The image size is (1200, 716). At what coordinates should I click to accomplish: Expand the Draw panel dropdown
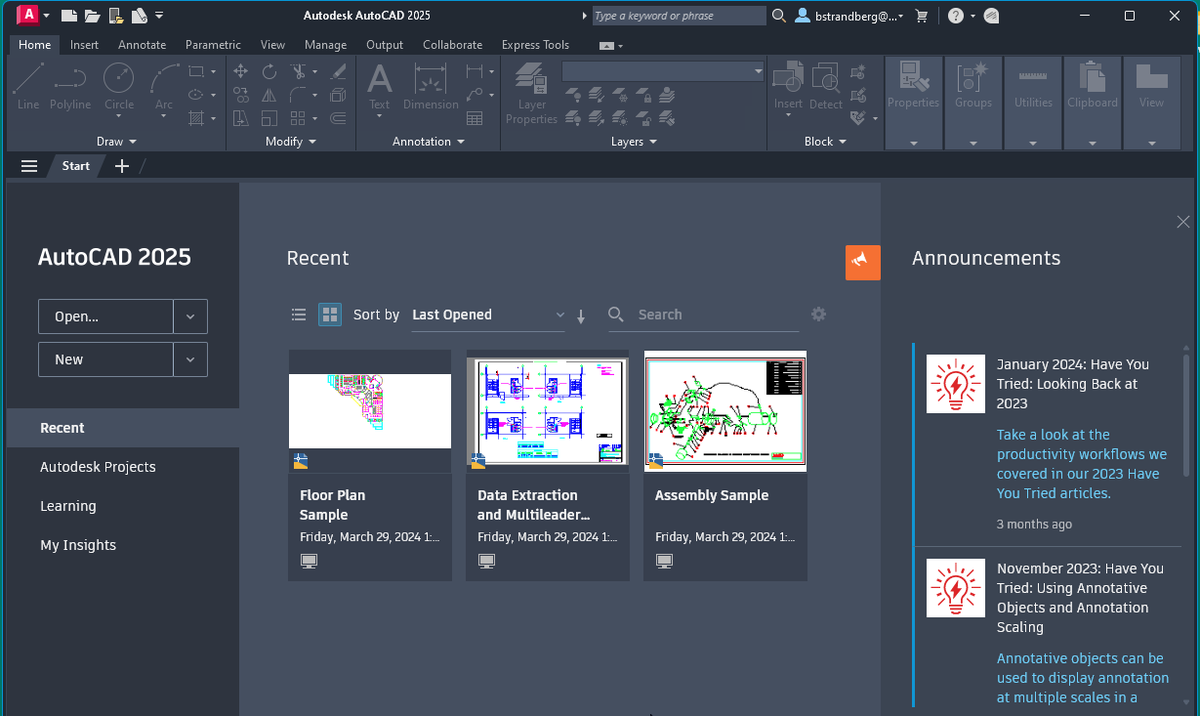(x=117, y=142)
